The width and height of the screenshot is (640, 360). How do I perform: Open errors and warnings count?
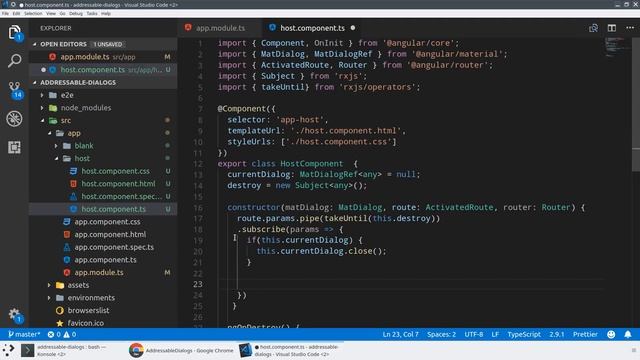[62, 334]
